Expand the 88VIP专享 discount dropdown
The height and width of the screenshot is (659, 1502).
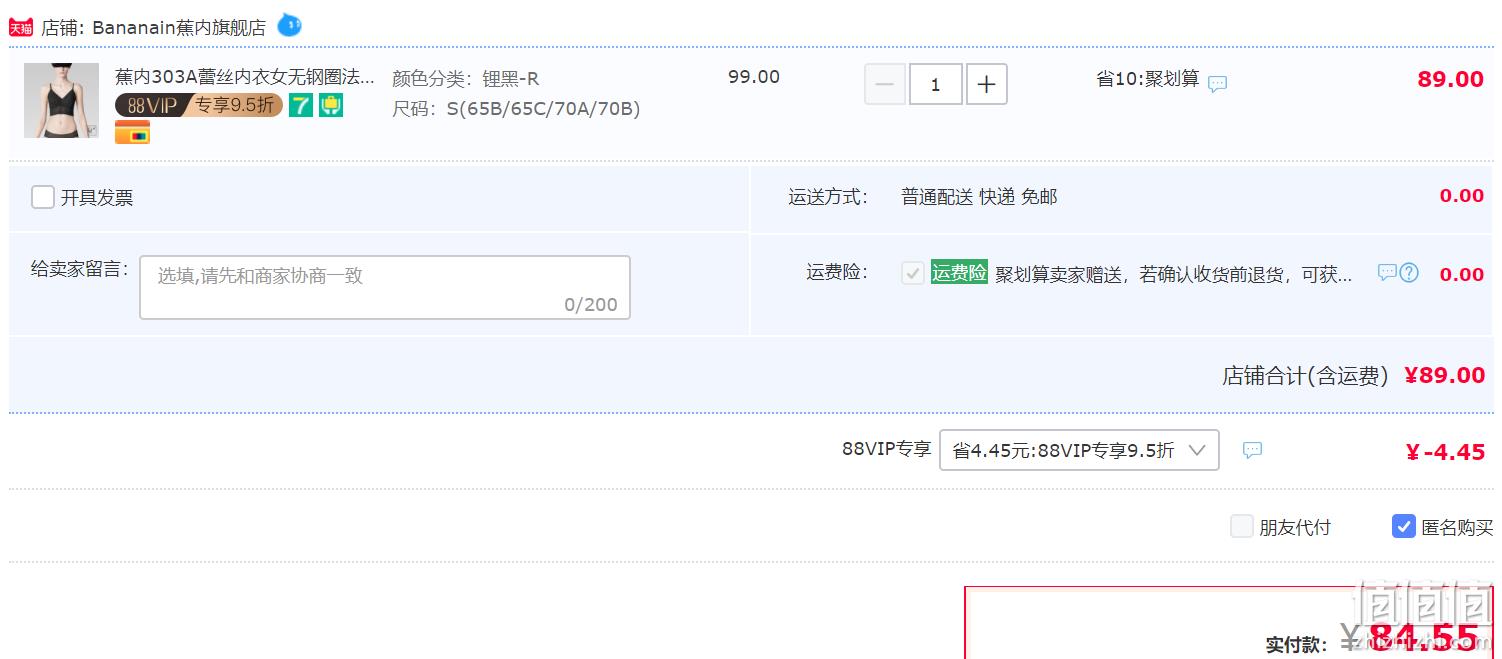point(1079,450)
